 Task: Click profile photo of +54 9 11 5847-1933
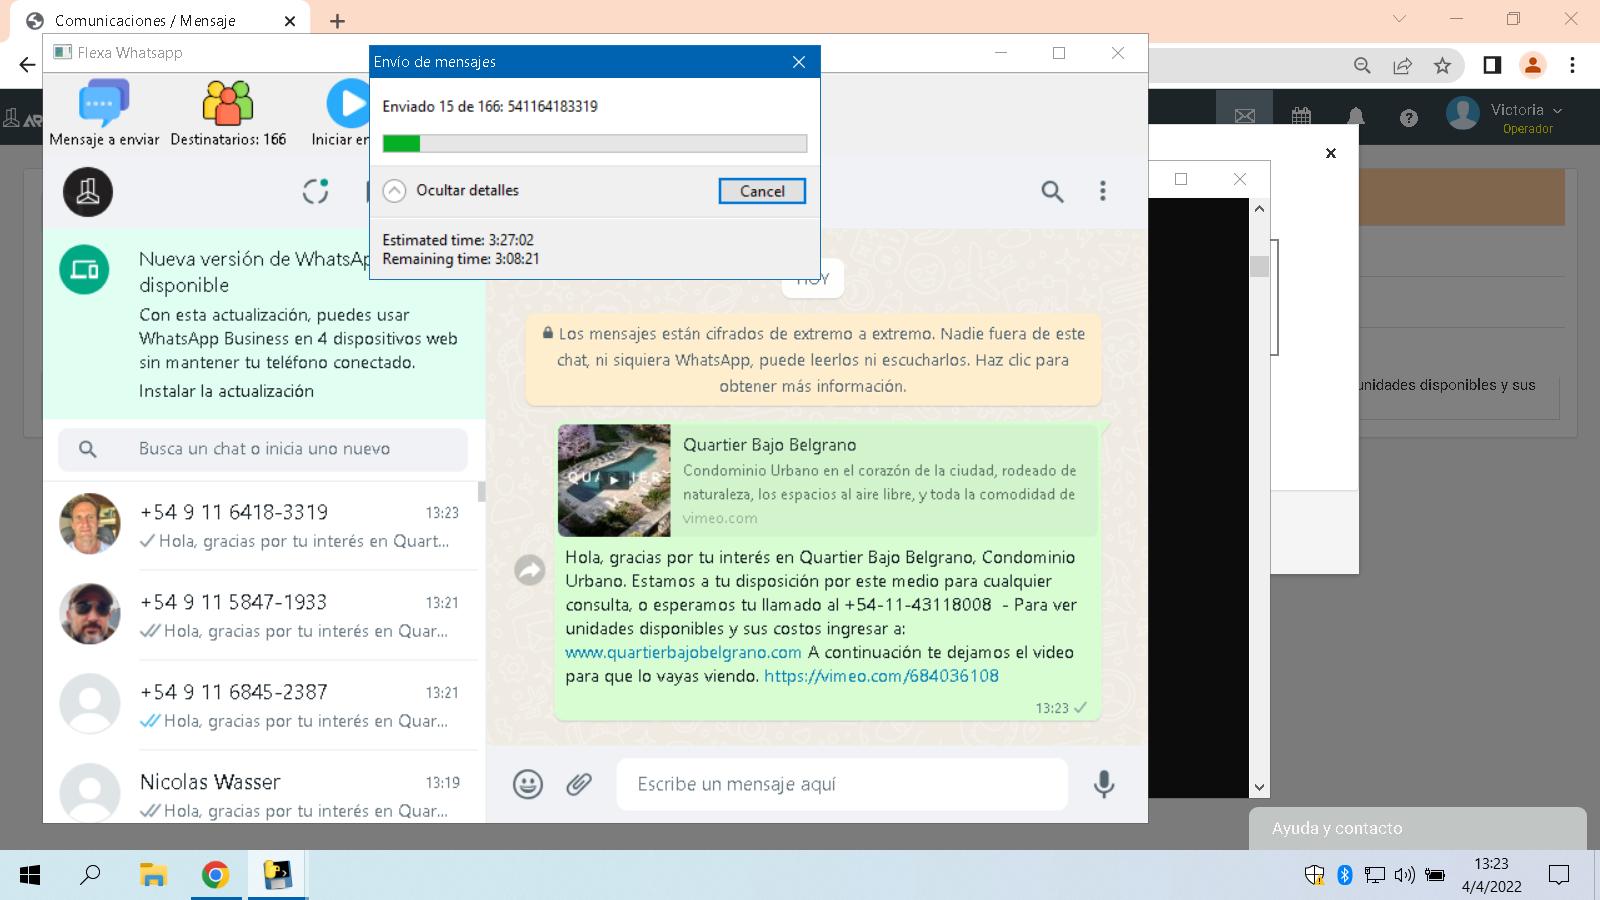(90, 614)
